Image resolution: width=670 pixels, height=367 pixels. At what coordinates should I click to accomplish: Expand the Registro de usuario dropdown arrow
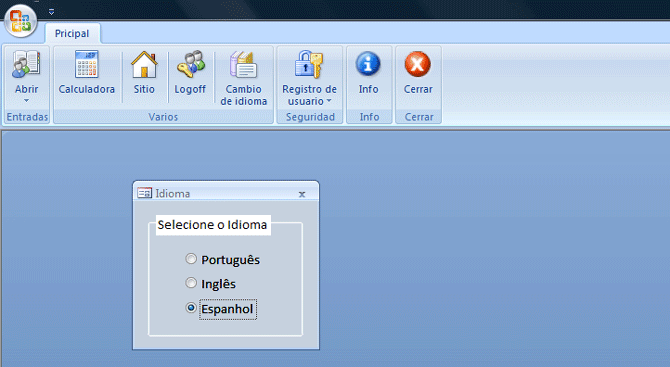coord(329,101)
